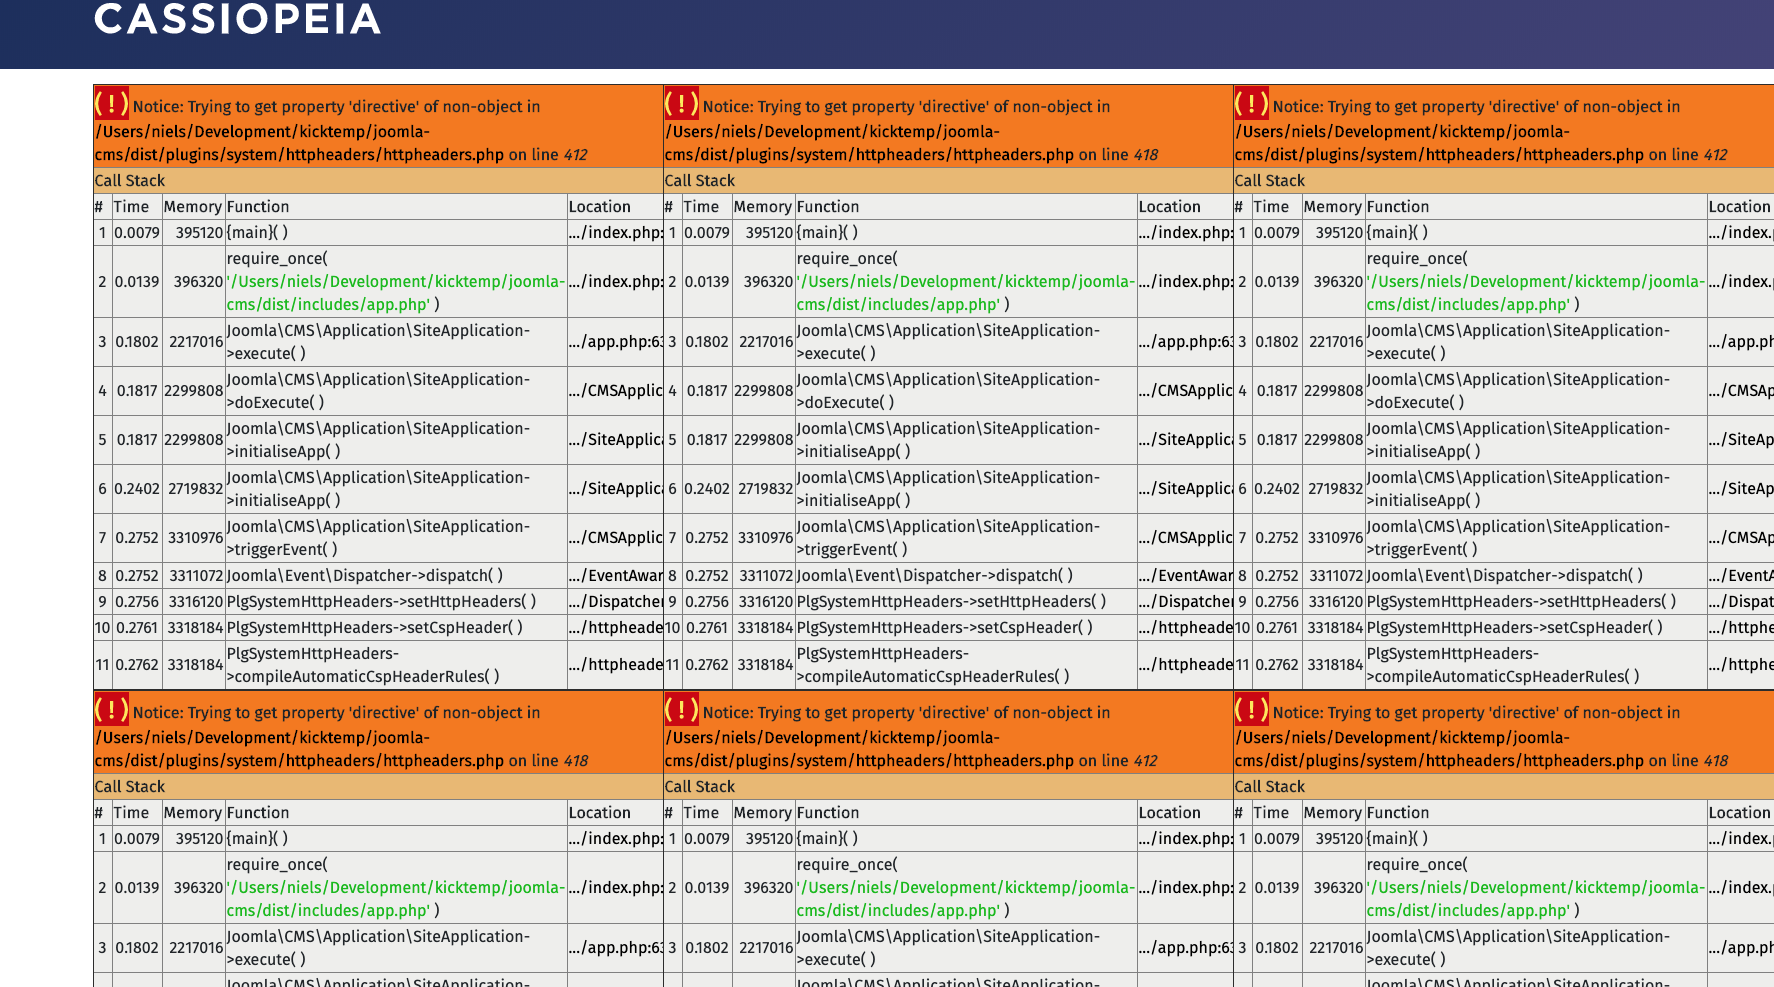1774x987 pixels.
Task: Click warning icon of top-middle line 418 notice
Action: pos(682,103)
